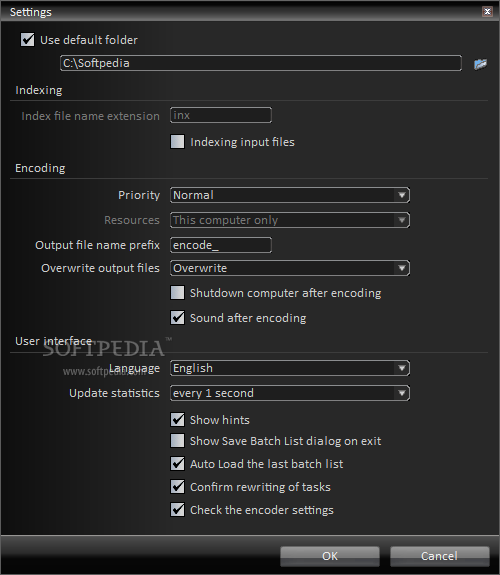Click the default folder path field
Viewport: 500px width, 575px height.
click(261, 63)
